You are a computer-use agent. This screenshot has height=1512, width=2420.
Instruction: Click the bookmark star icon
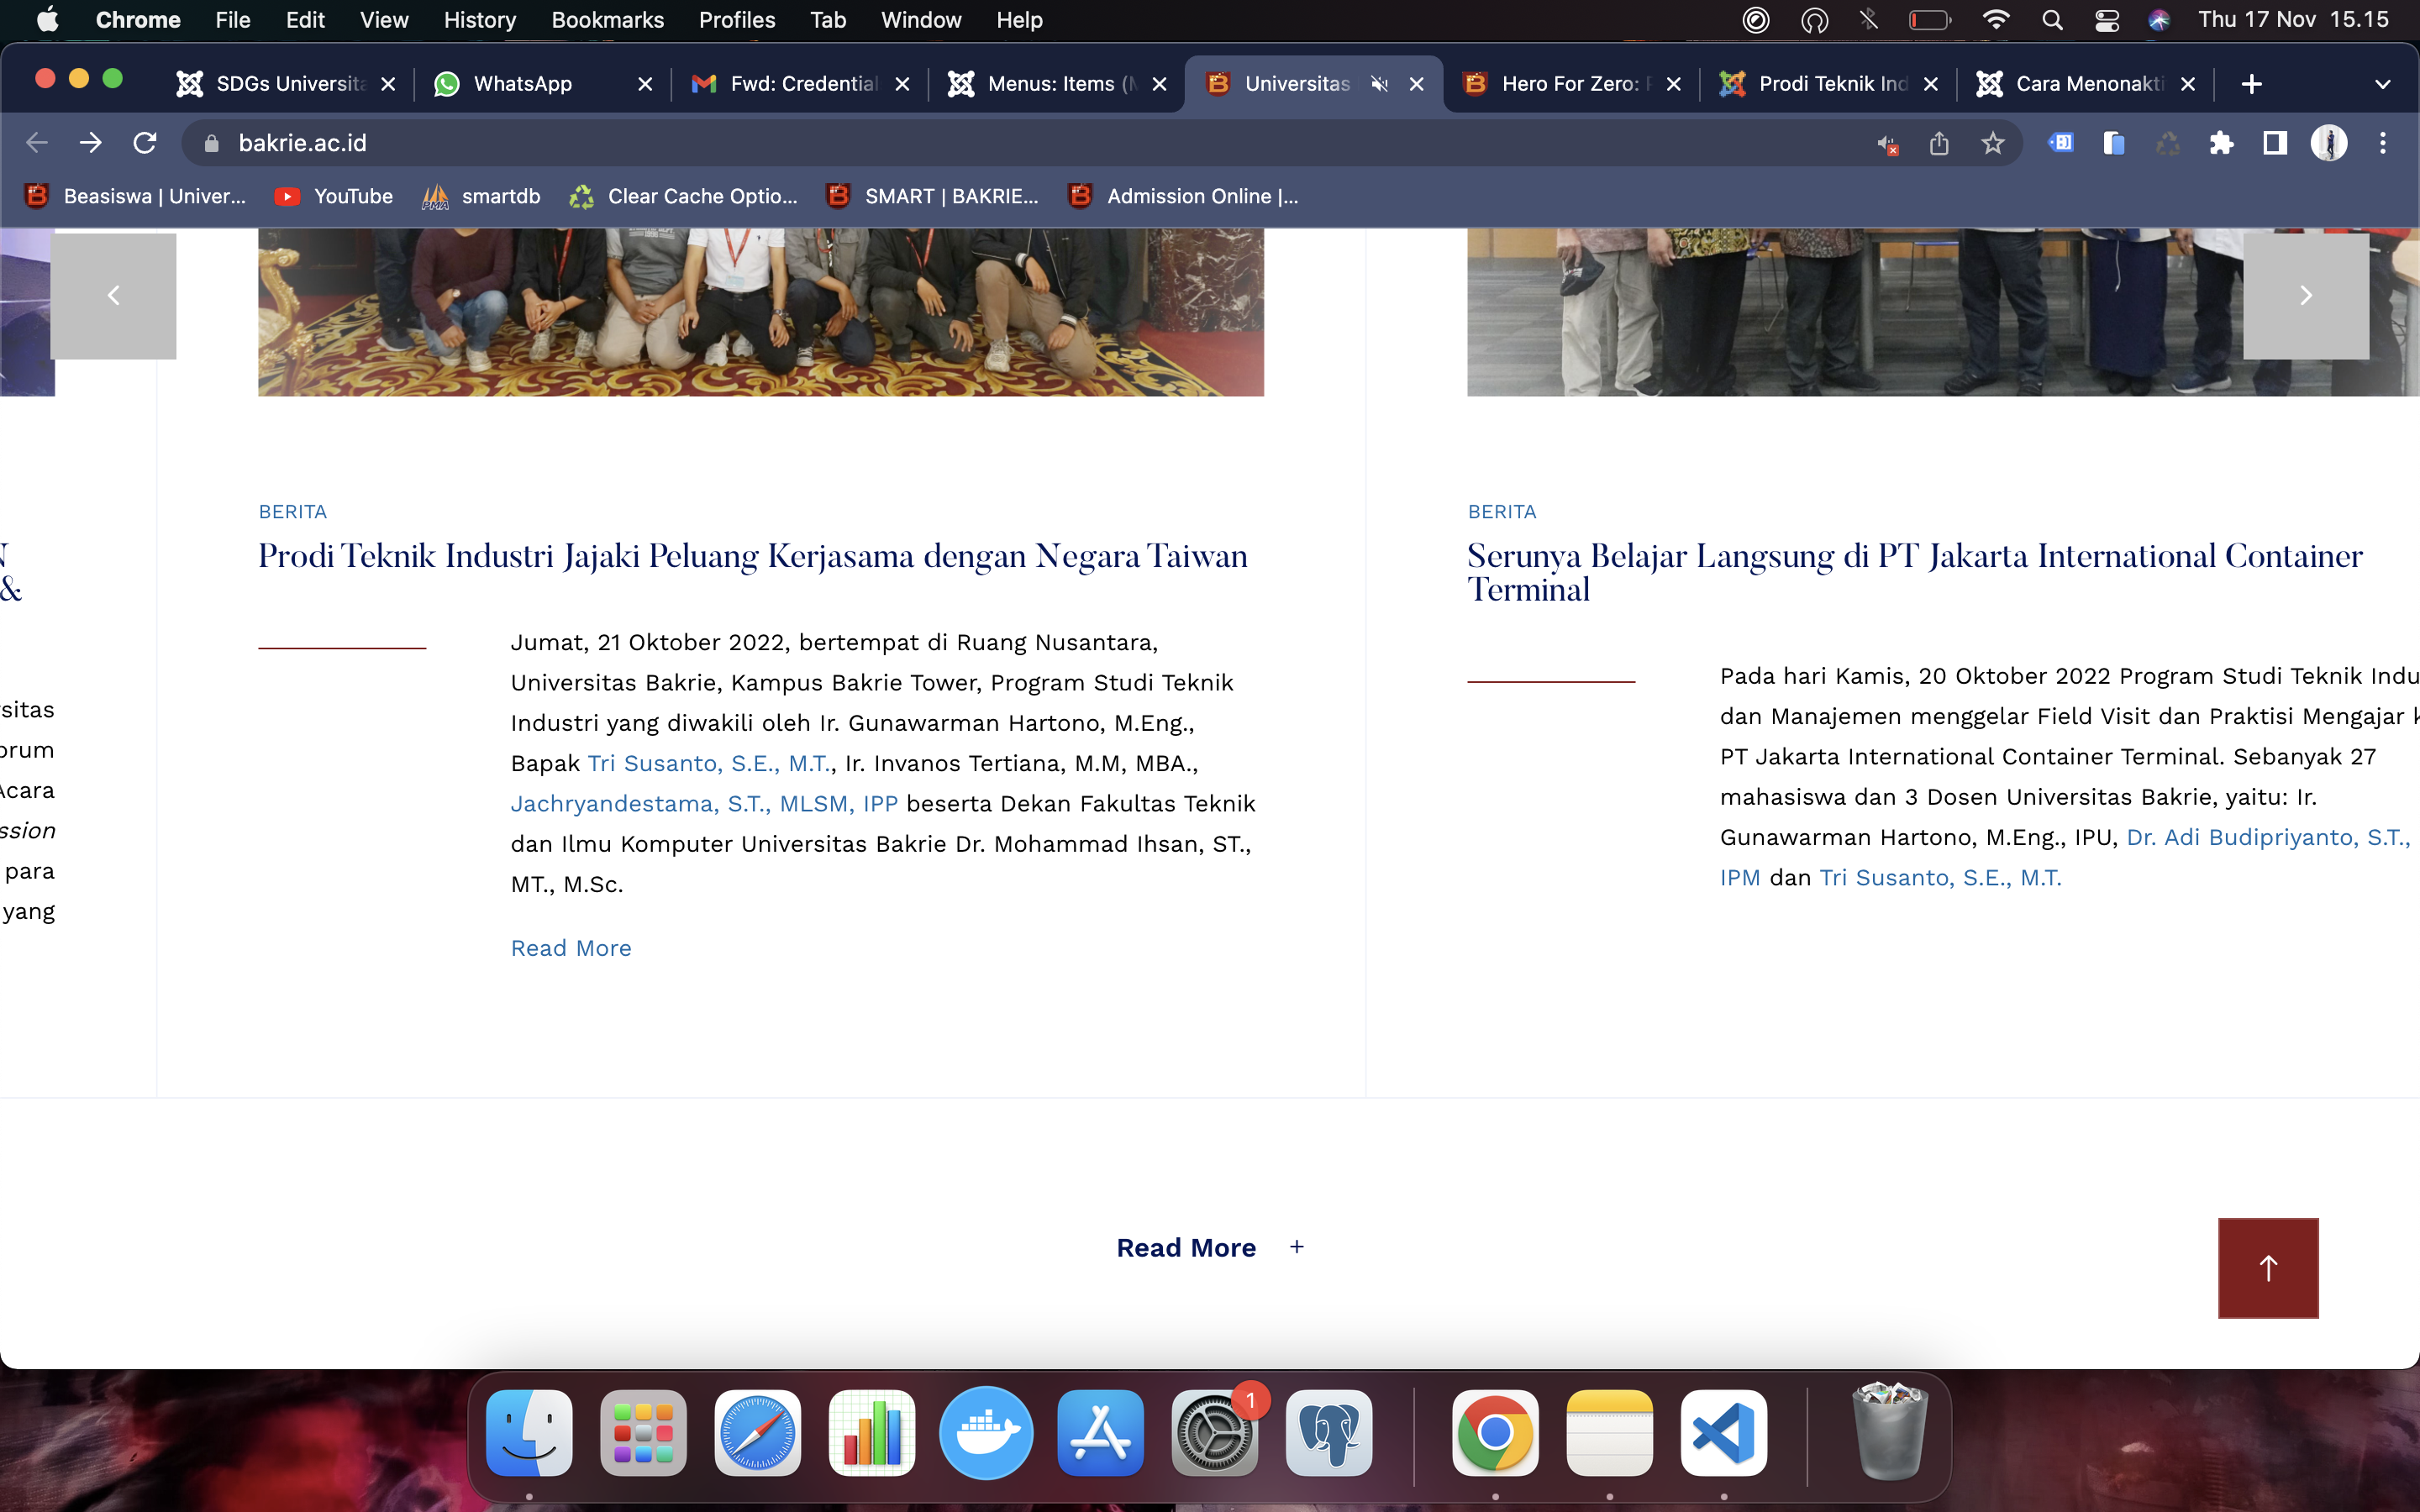click(x=1992, y=143)
